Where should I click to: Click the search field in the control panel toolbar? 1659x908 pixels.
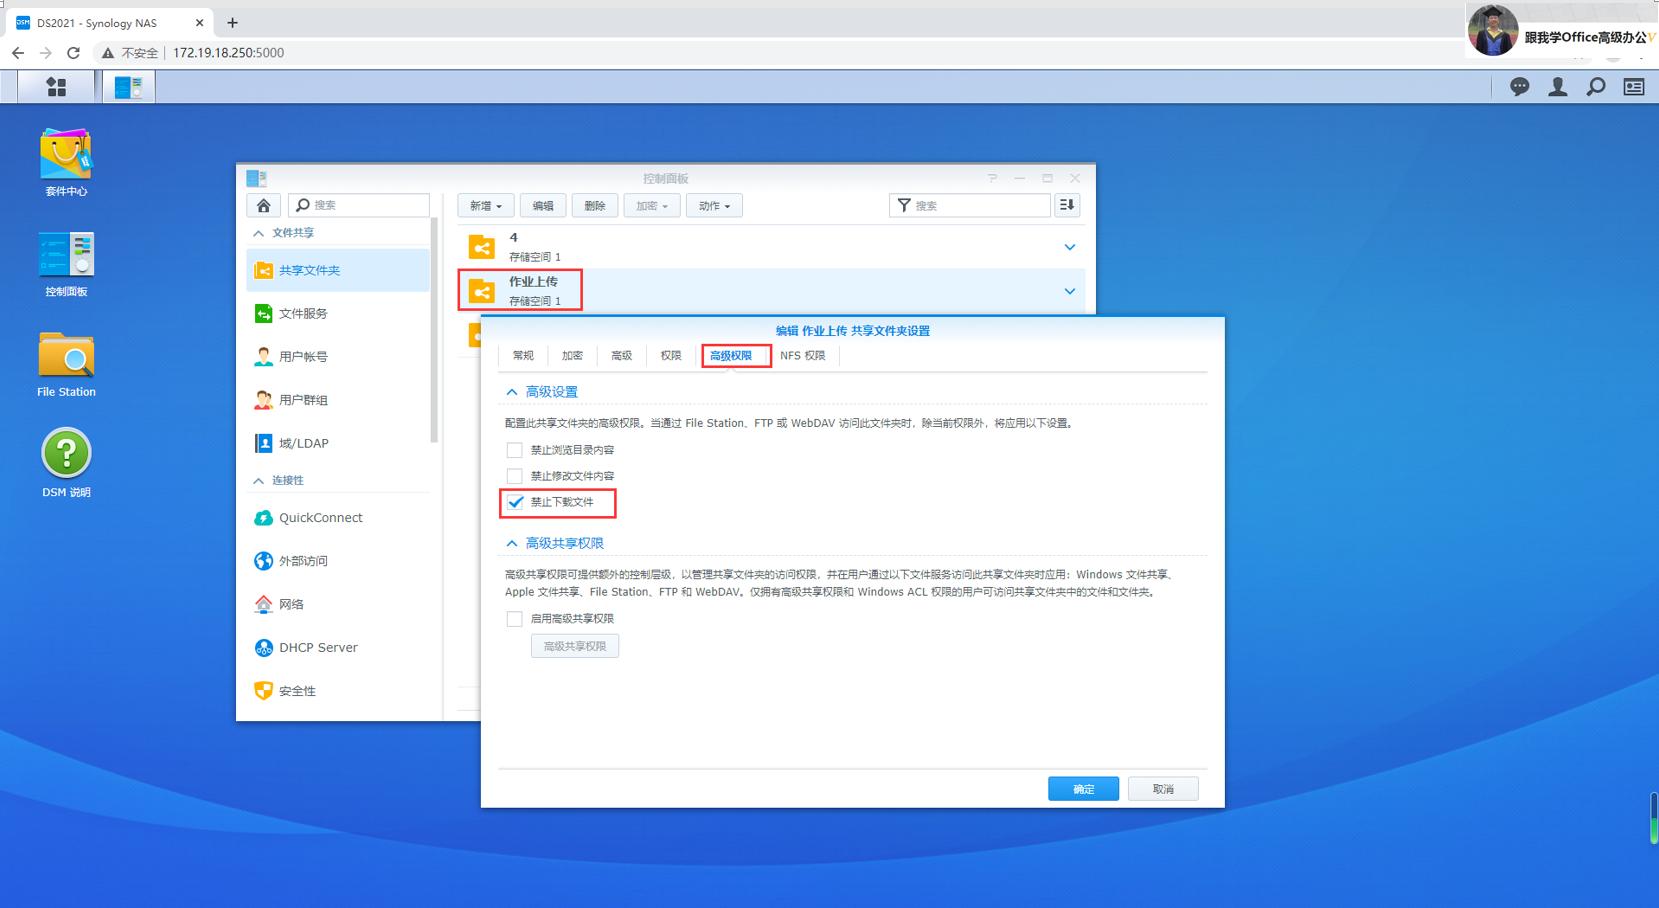point(970,205)
